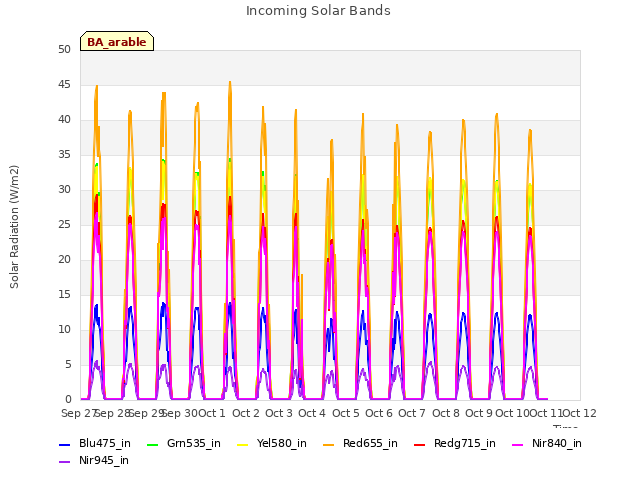Select the Red655_in legend label
The width and height of the screenshot is (640, 480).
370,443
